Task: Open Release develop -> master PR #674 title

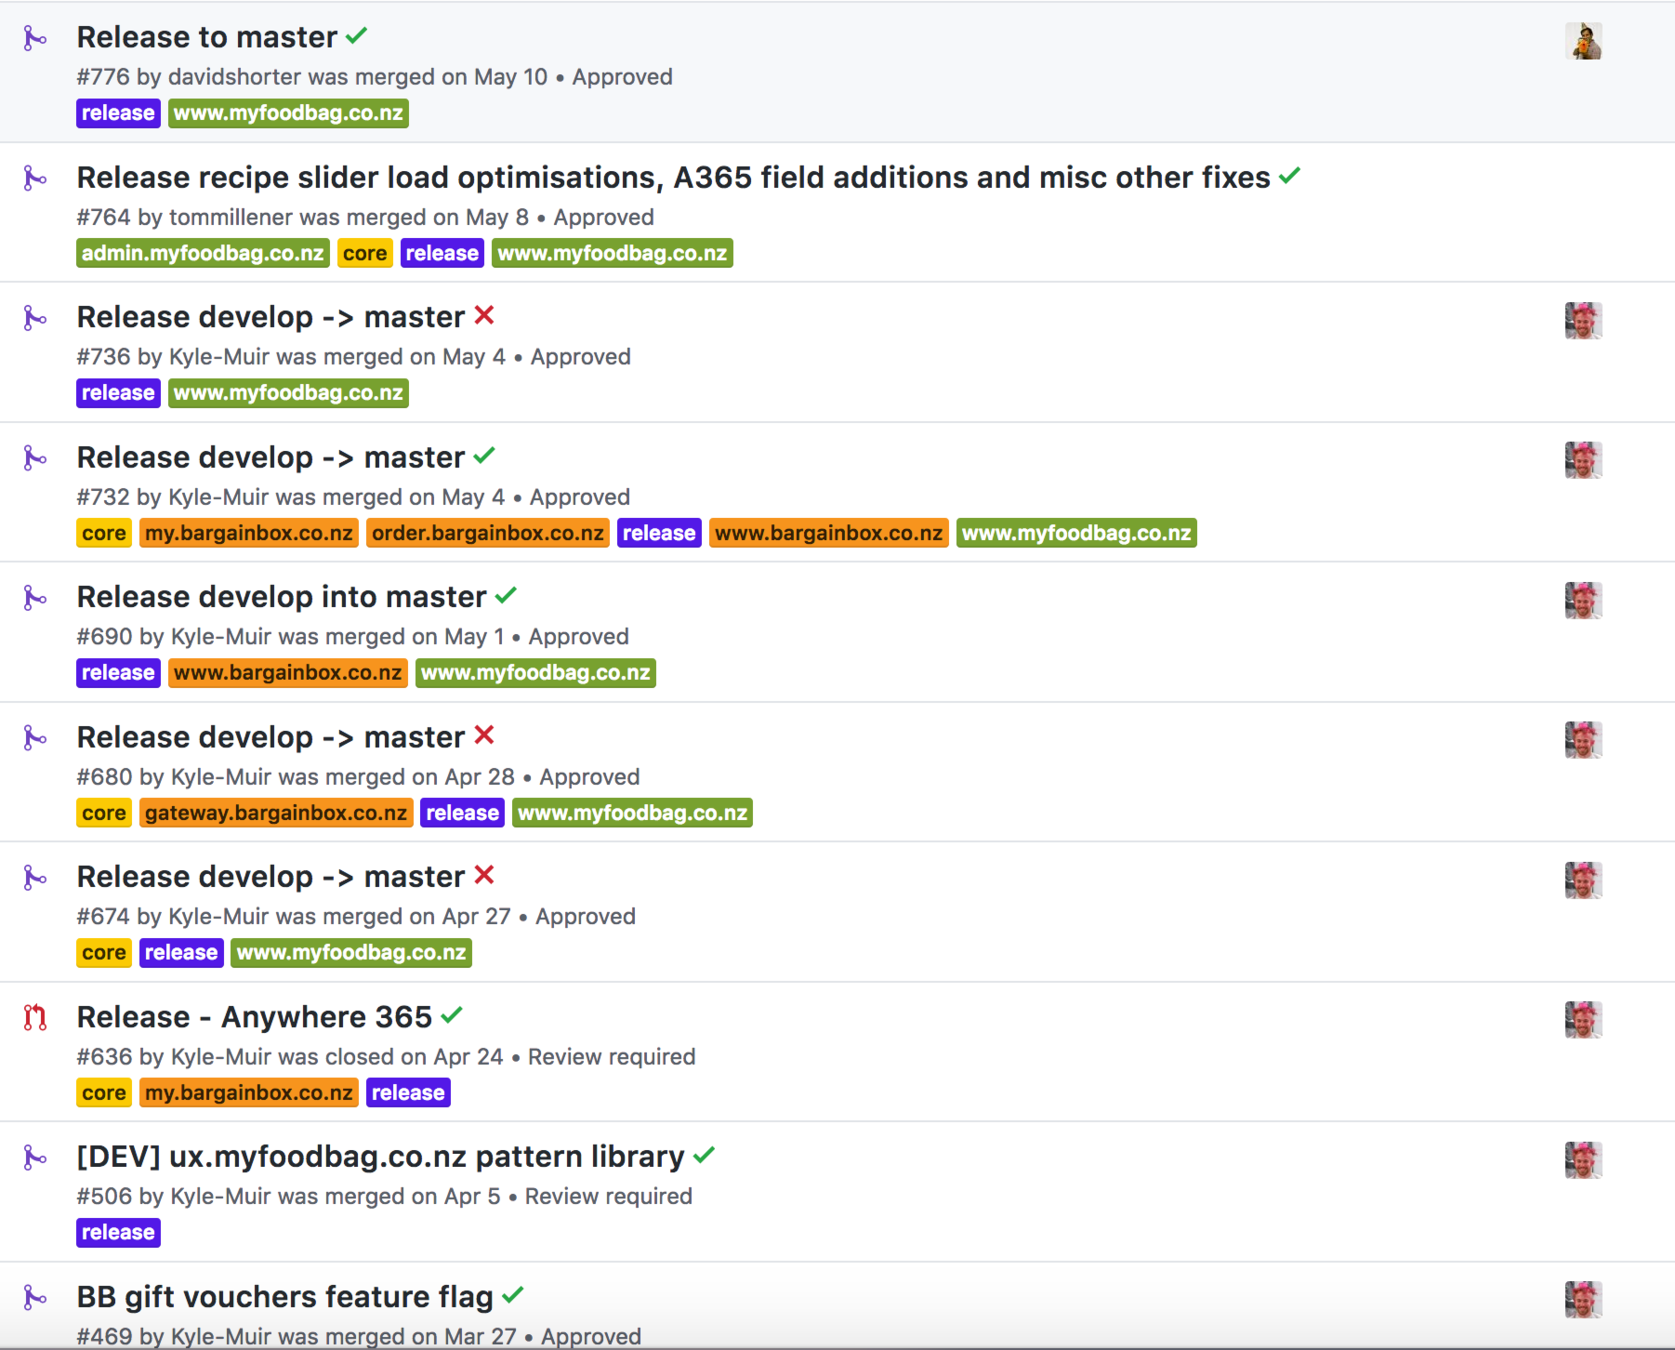Action: [271, 877]
